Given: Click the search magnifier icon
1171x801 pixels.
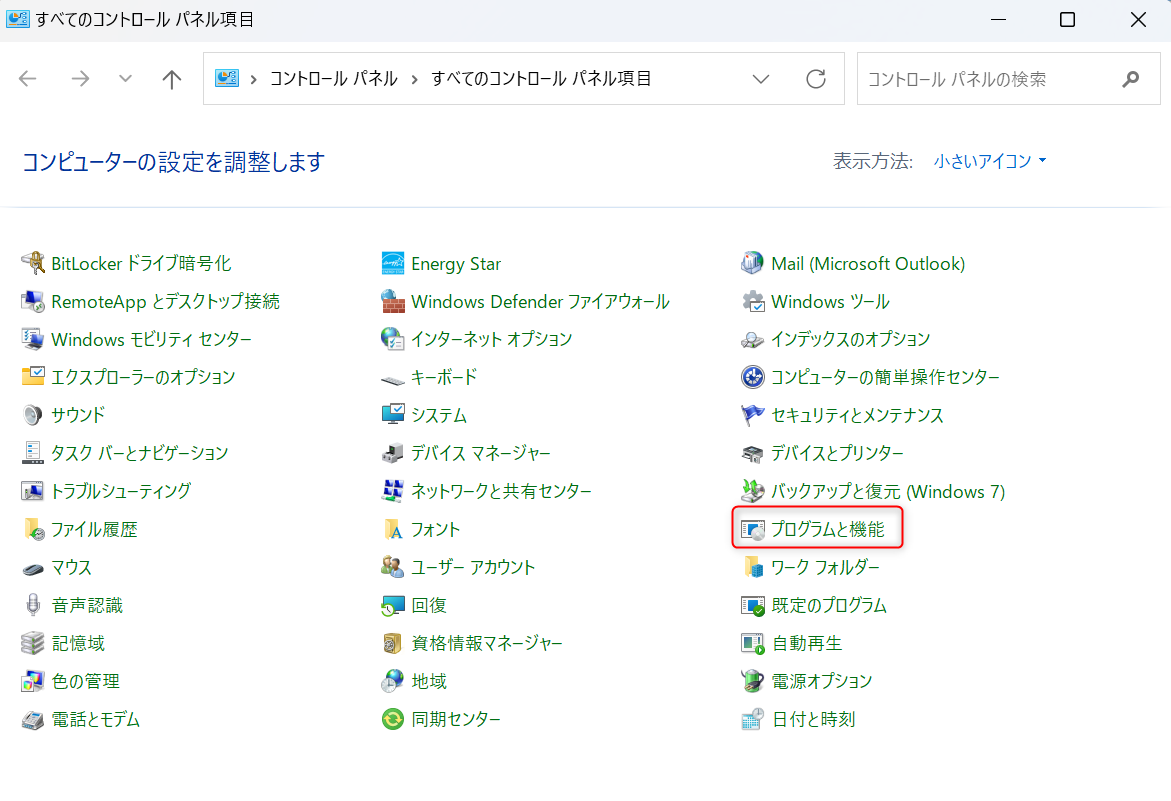Looking at the screenshot, I should [x=1131, y=79].
